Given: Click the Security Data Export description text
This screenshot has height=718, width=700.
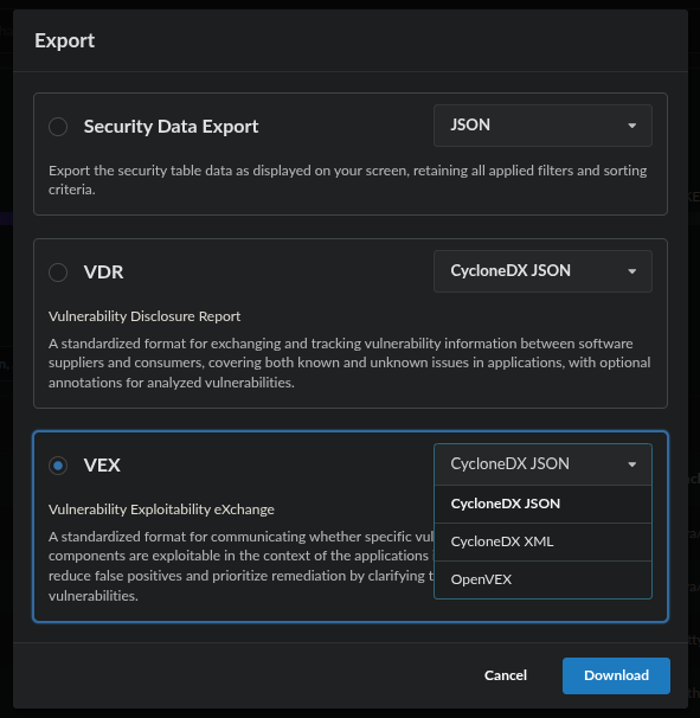Looking at the screenshot, I should point(347,179).
